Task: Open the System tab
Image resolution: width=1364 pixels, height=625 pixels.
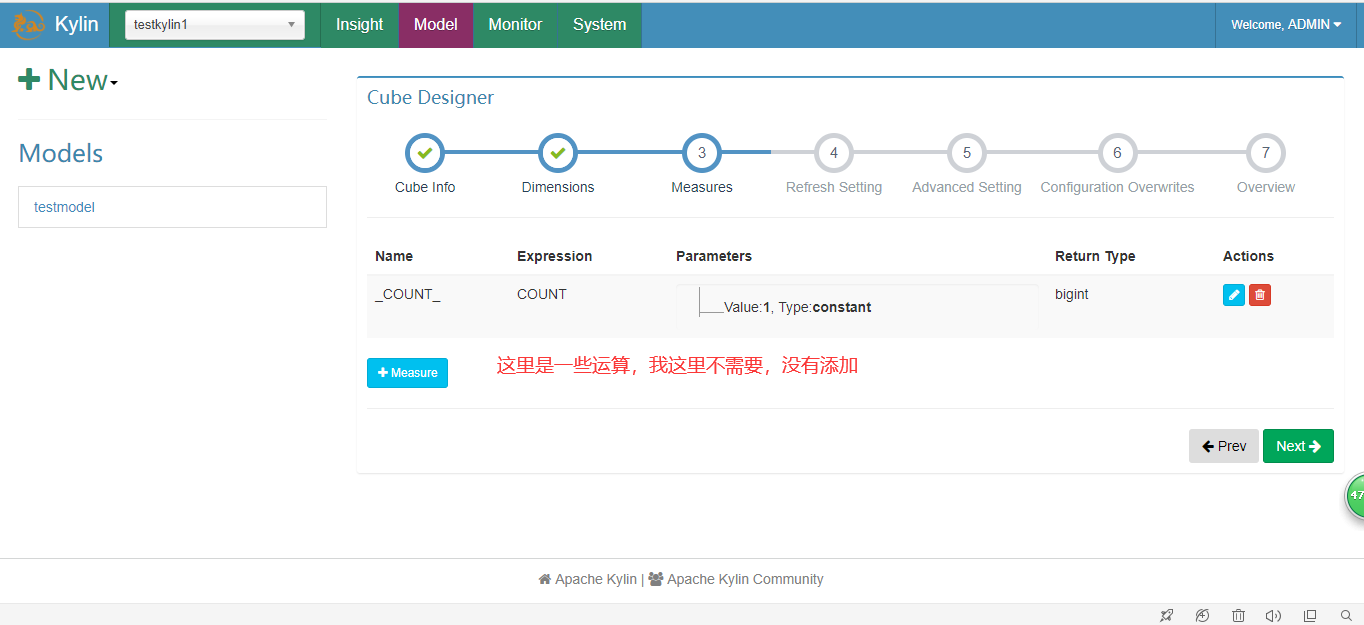Action: click(600, 25)
